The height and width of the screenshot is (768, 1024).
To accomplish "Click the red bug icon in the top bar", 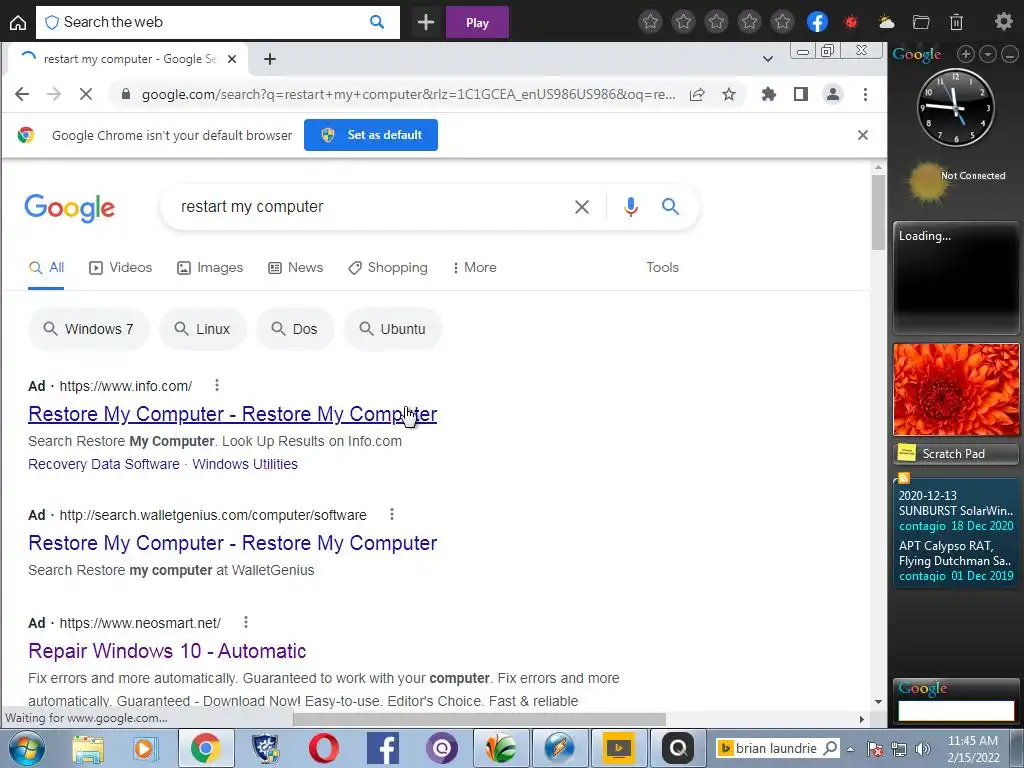I will click(850, 22).
